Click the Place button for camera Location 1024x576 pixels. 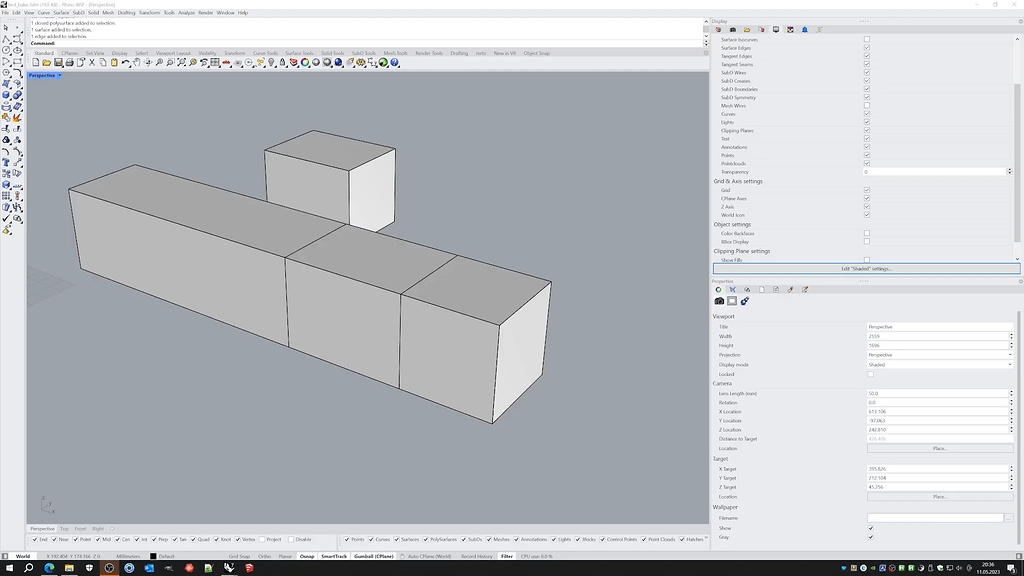(940, 447)
